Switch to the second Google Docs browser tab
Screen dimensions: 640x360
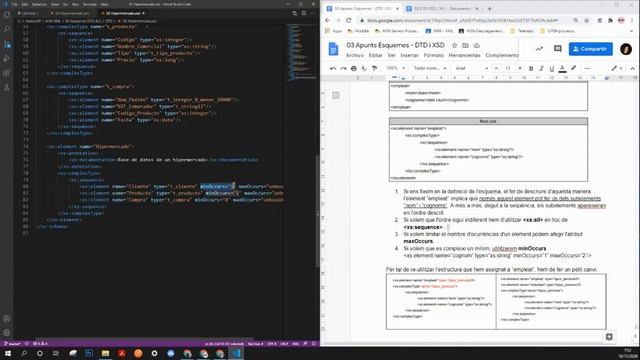tap(442, 8)
